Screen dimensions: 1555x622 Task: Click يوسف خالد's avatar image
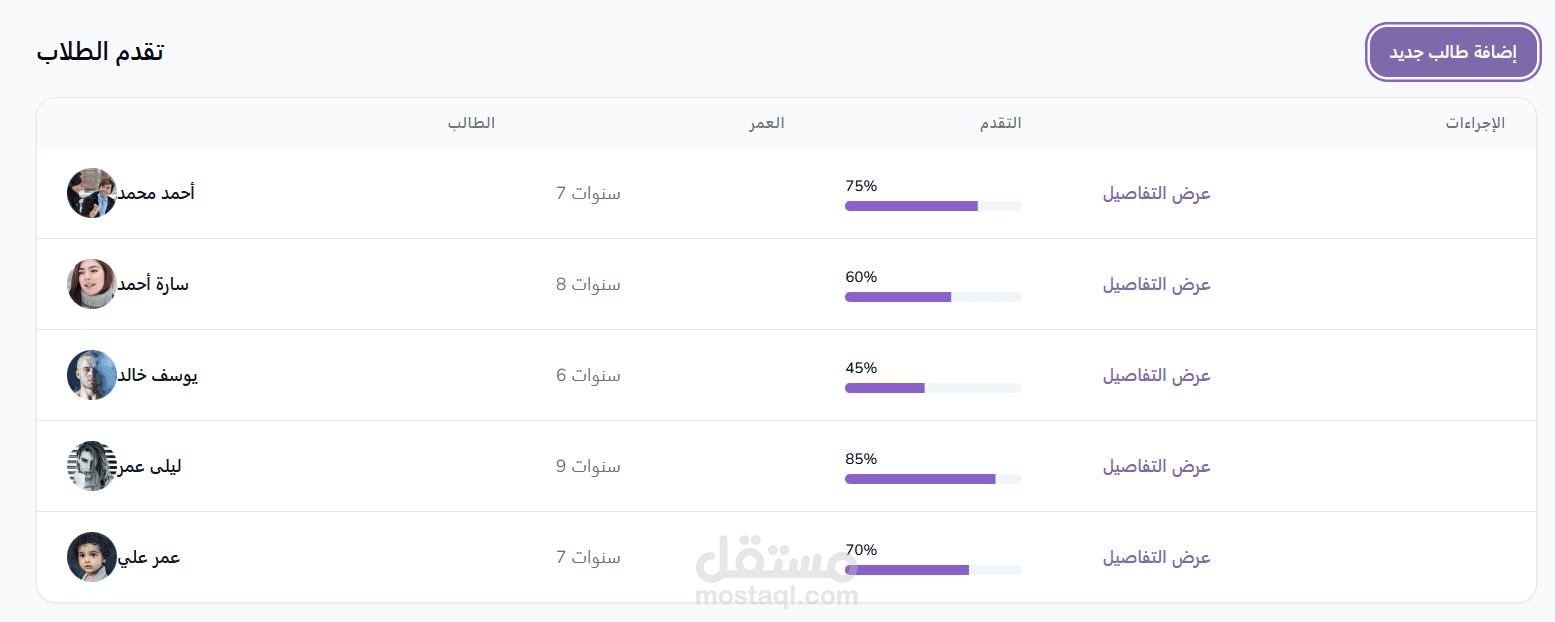pyautogui.click(x=92, y=375)
